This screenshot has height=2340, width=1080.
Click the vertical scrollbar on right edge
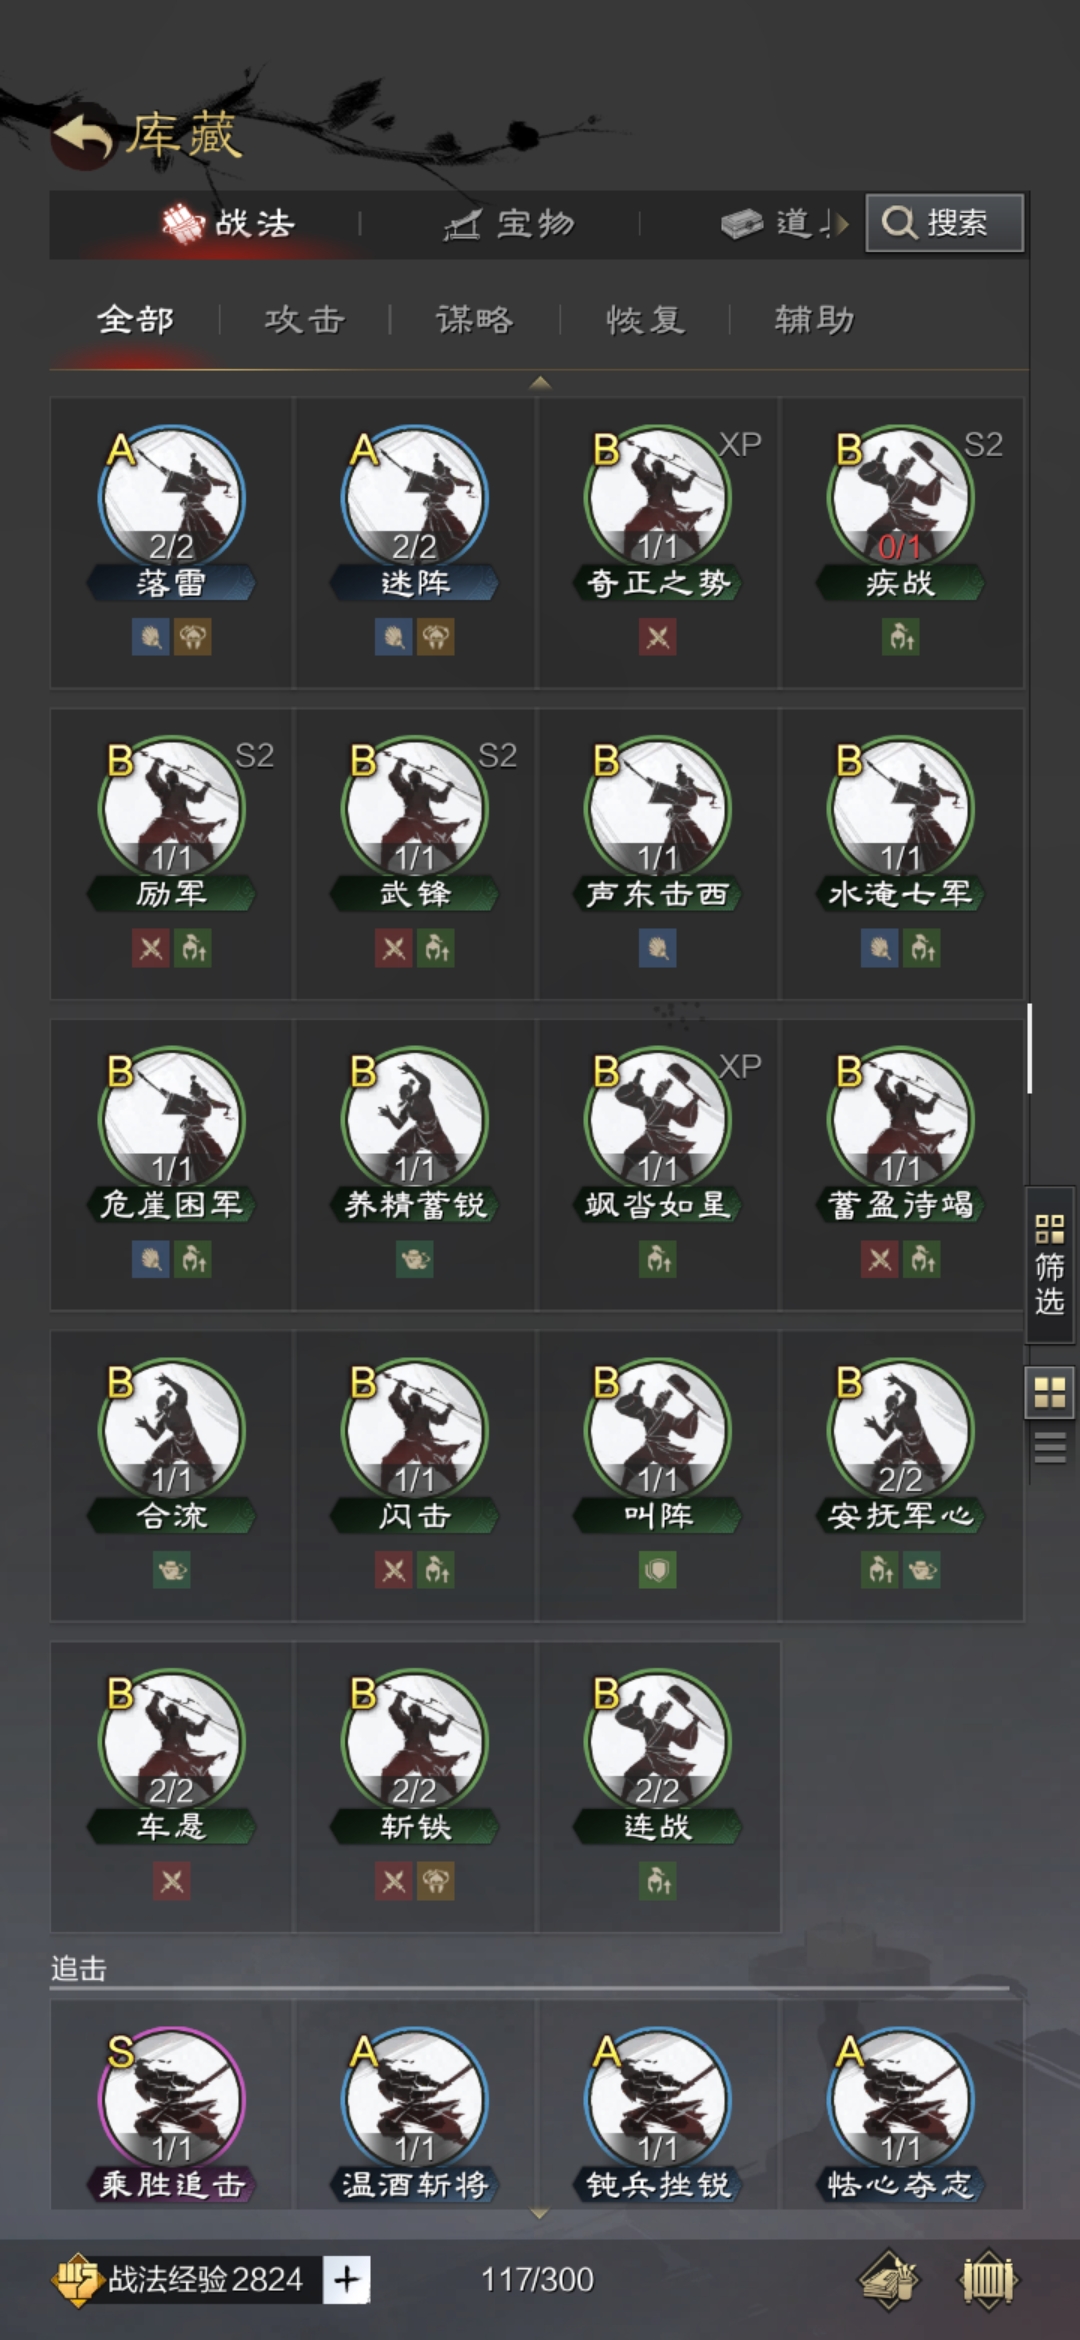[1029, 1048]
